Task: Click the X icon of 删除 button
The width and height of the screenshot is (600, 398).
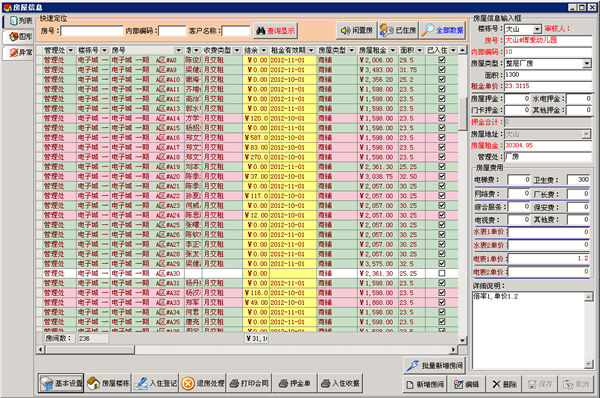Action: 496,384
